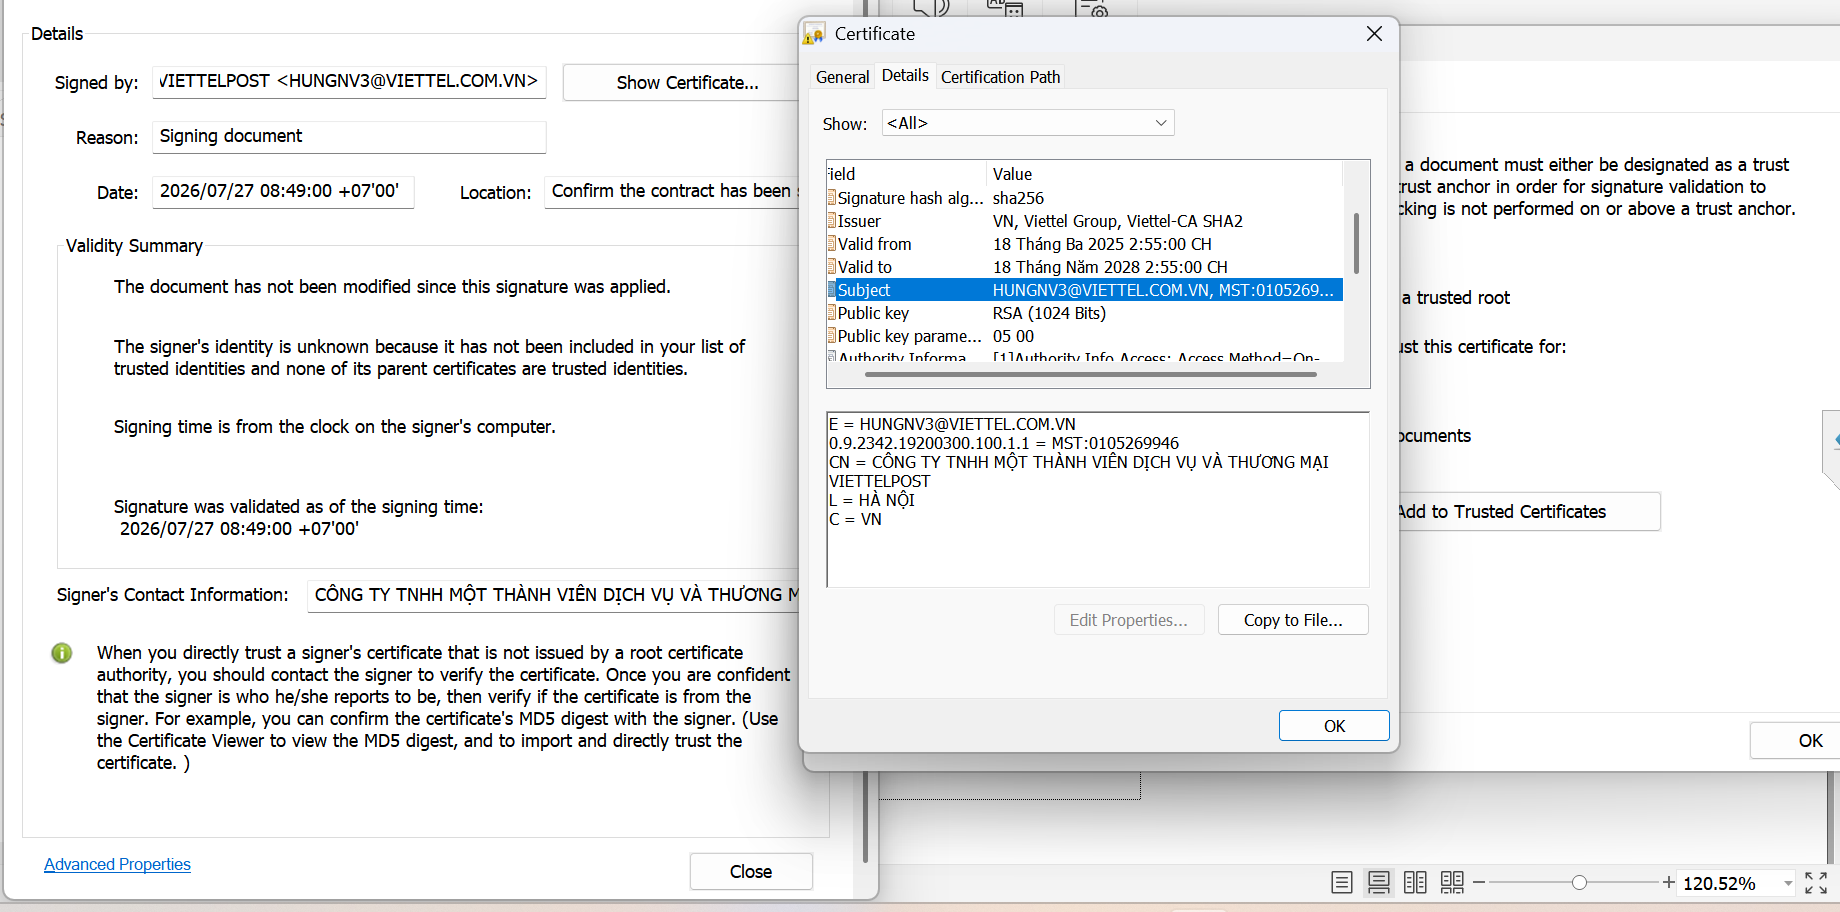This screenshot has width=1840, height=912.
Task: Click the Reason field 'Signing document'
Action: [349, 137]
